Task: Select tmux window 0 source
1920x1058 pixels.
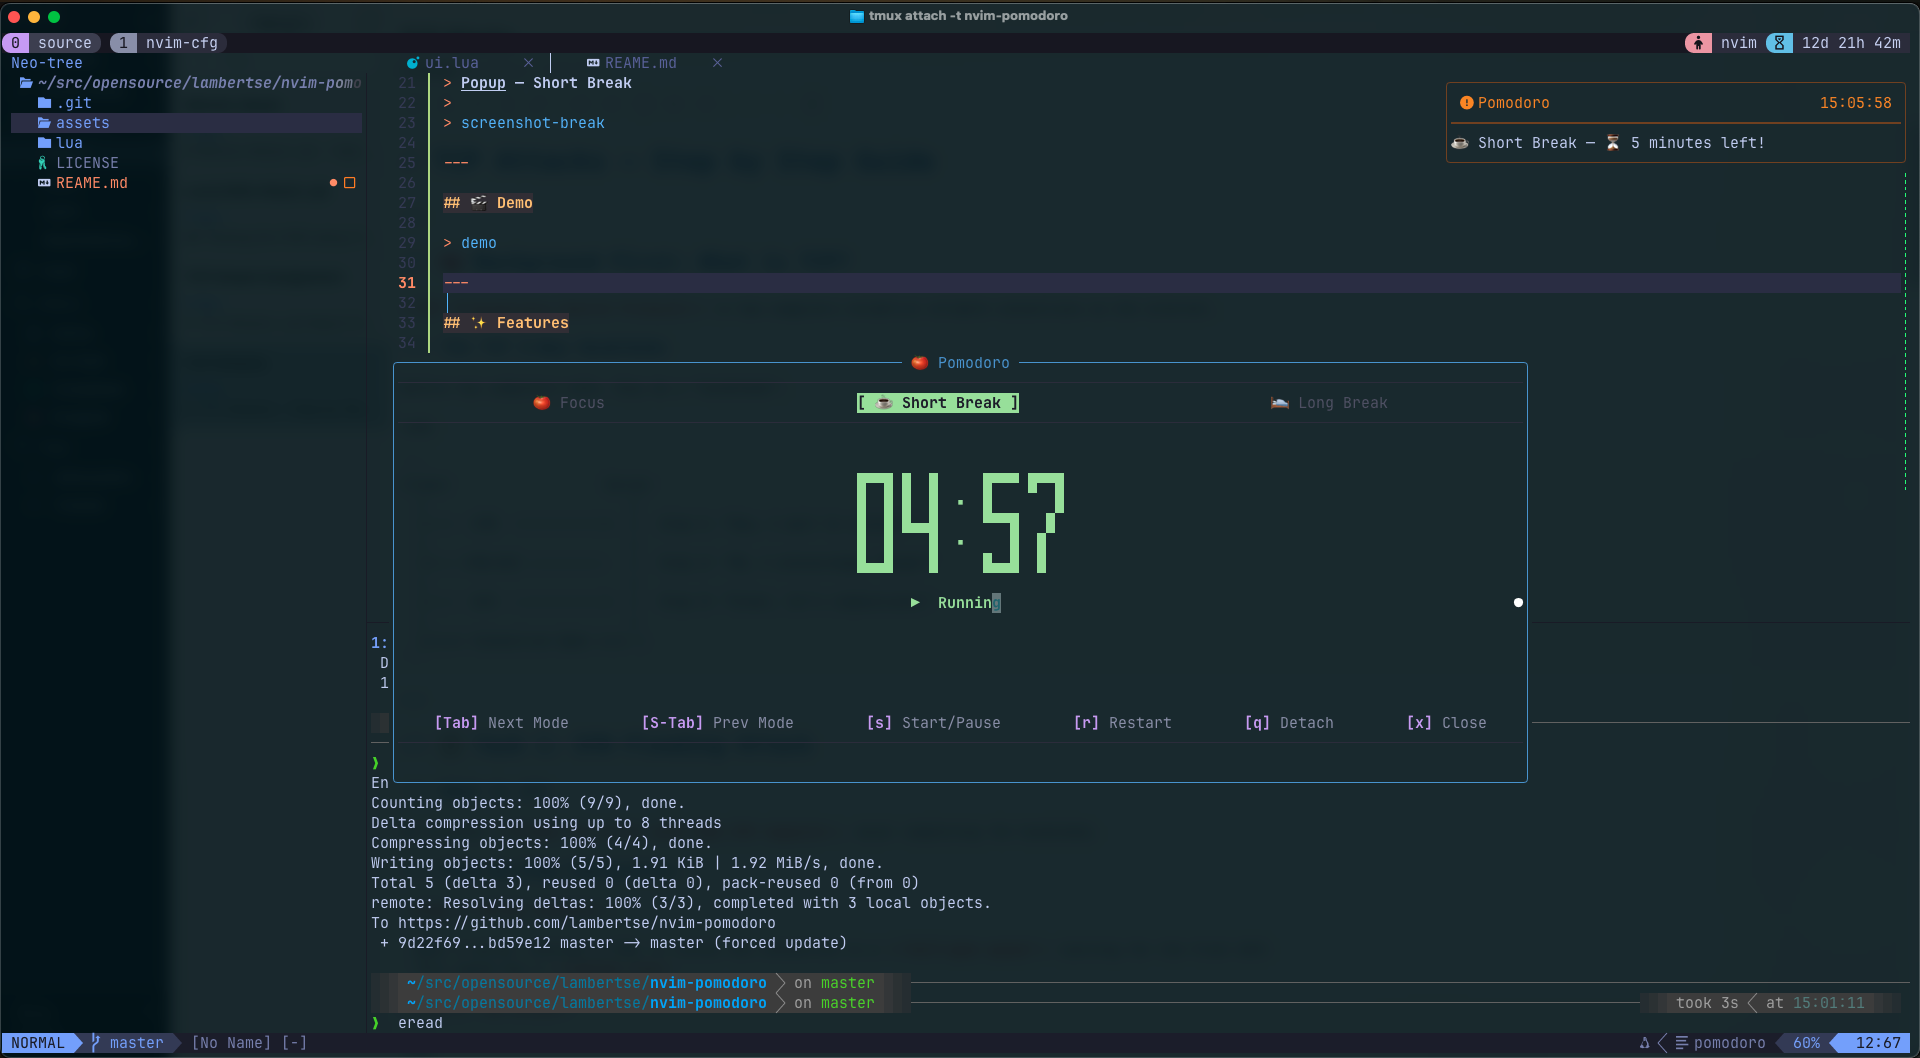Action: tap(51, 43)
